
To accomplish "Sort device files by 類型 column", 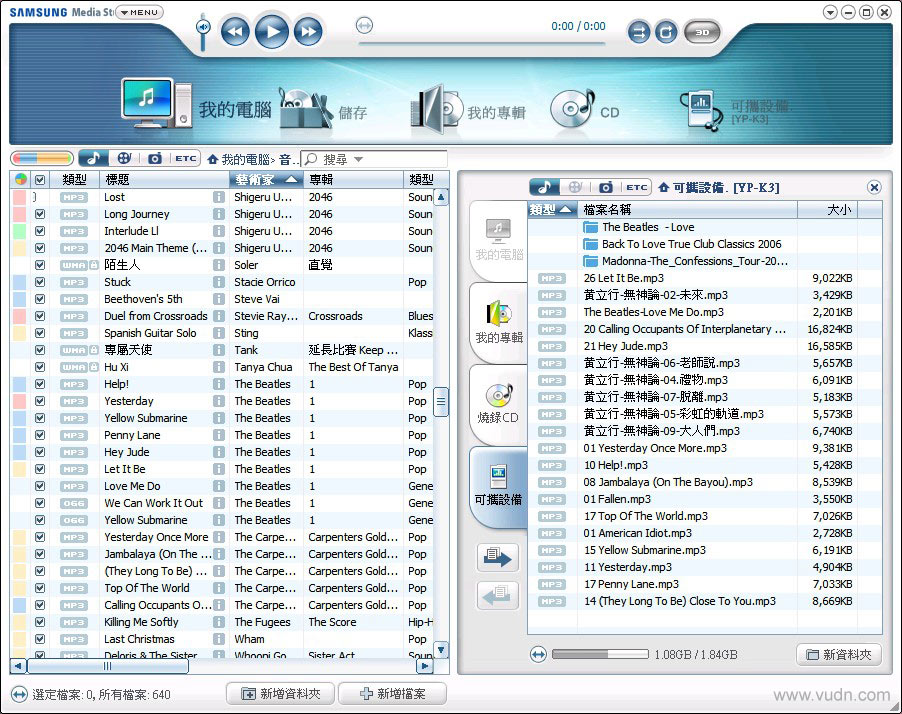I will 552,209.
